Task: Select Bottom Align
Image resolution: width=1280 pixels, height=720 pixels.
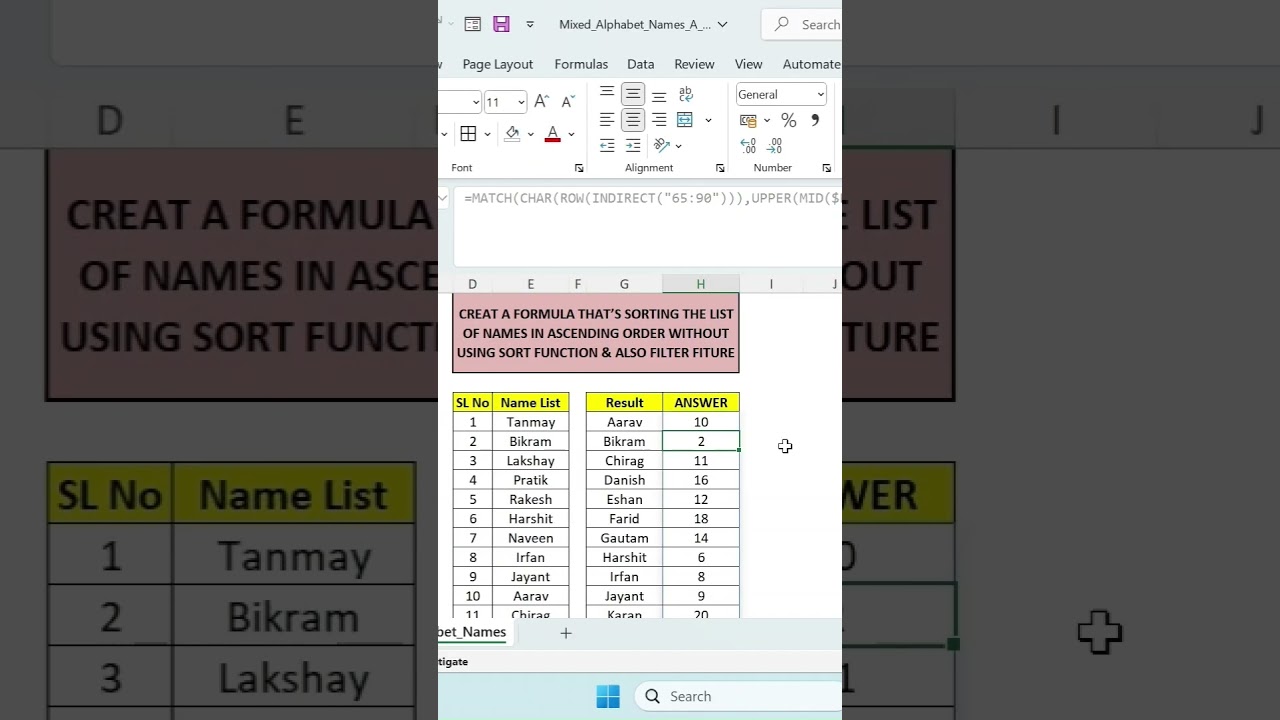Action: click(x=659, y=95)
